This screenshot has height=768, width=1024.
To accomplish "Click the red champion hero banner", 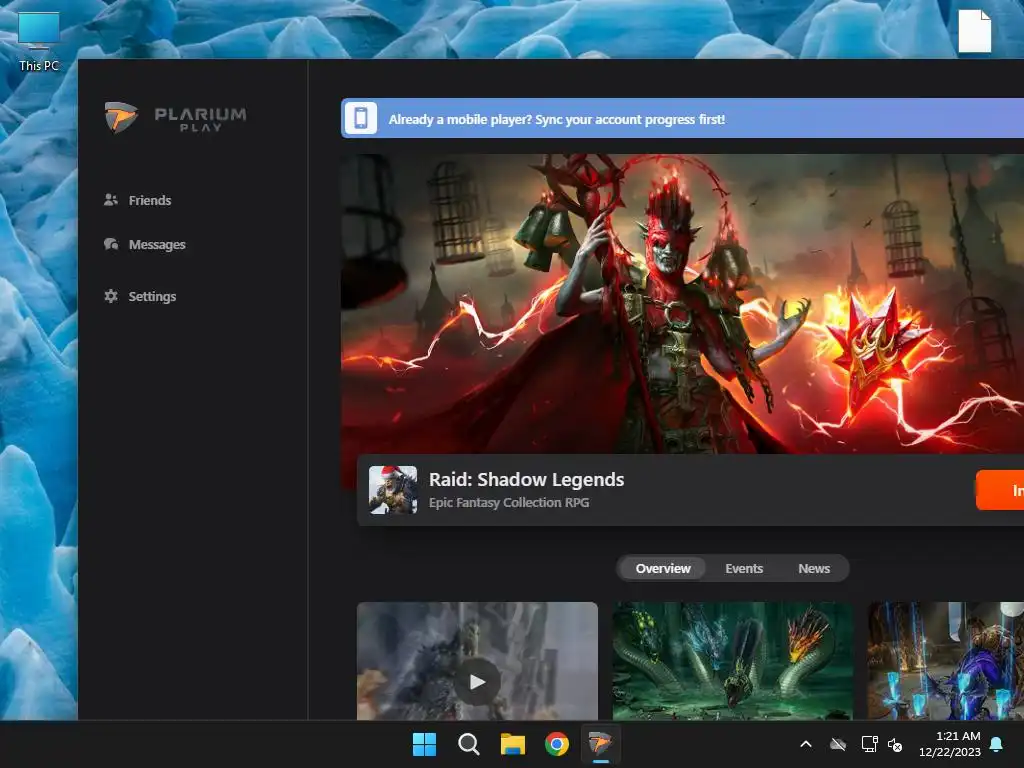I will coord(682,304).
